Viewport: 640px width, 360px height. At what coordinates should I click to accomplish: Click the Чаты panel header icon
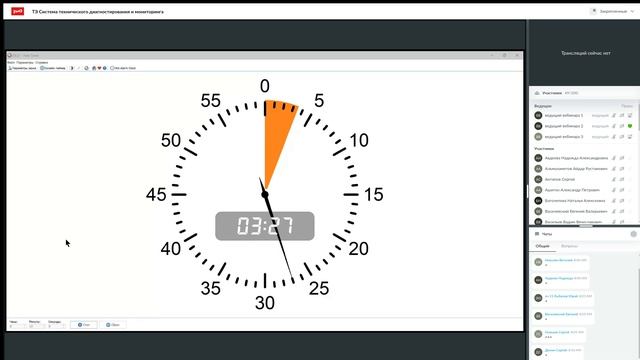[x=537, y=234]
